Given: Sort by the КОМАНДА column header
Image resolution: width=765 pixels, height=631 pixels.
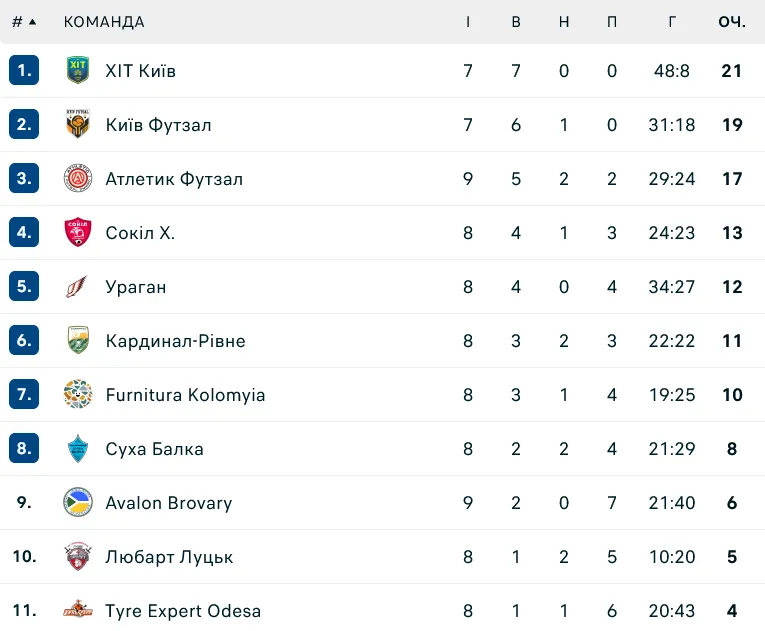Looking at the screenshot, I should (x=104, y=22).
